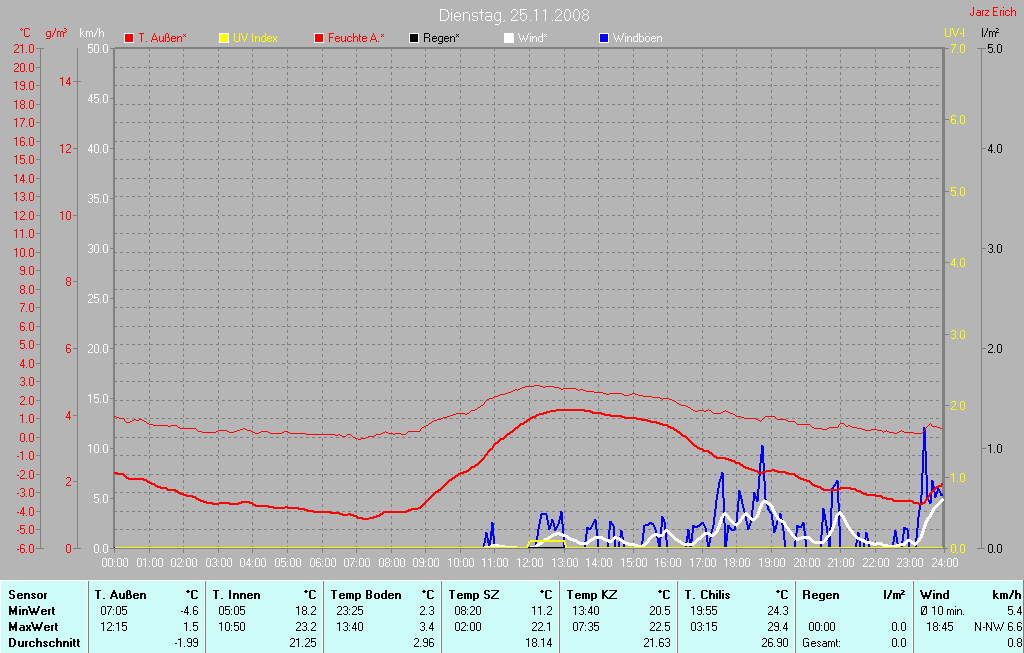Click the white Wind legend swatch
1024x653 pixels.
pyautogui.click(x=509, y=38)
